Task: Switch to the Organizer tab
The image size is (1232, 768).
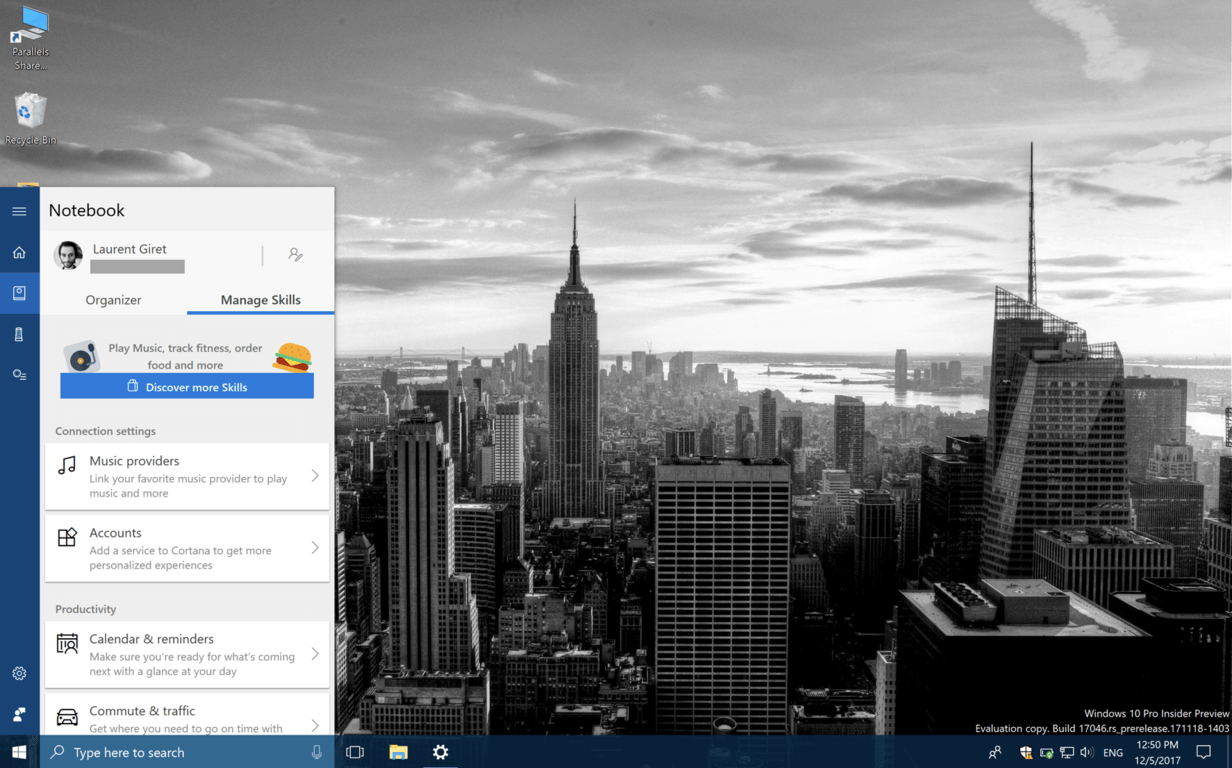Action: tap(113, 300)
